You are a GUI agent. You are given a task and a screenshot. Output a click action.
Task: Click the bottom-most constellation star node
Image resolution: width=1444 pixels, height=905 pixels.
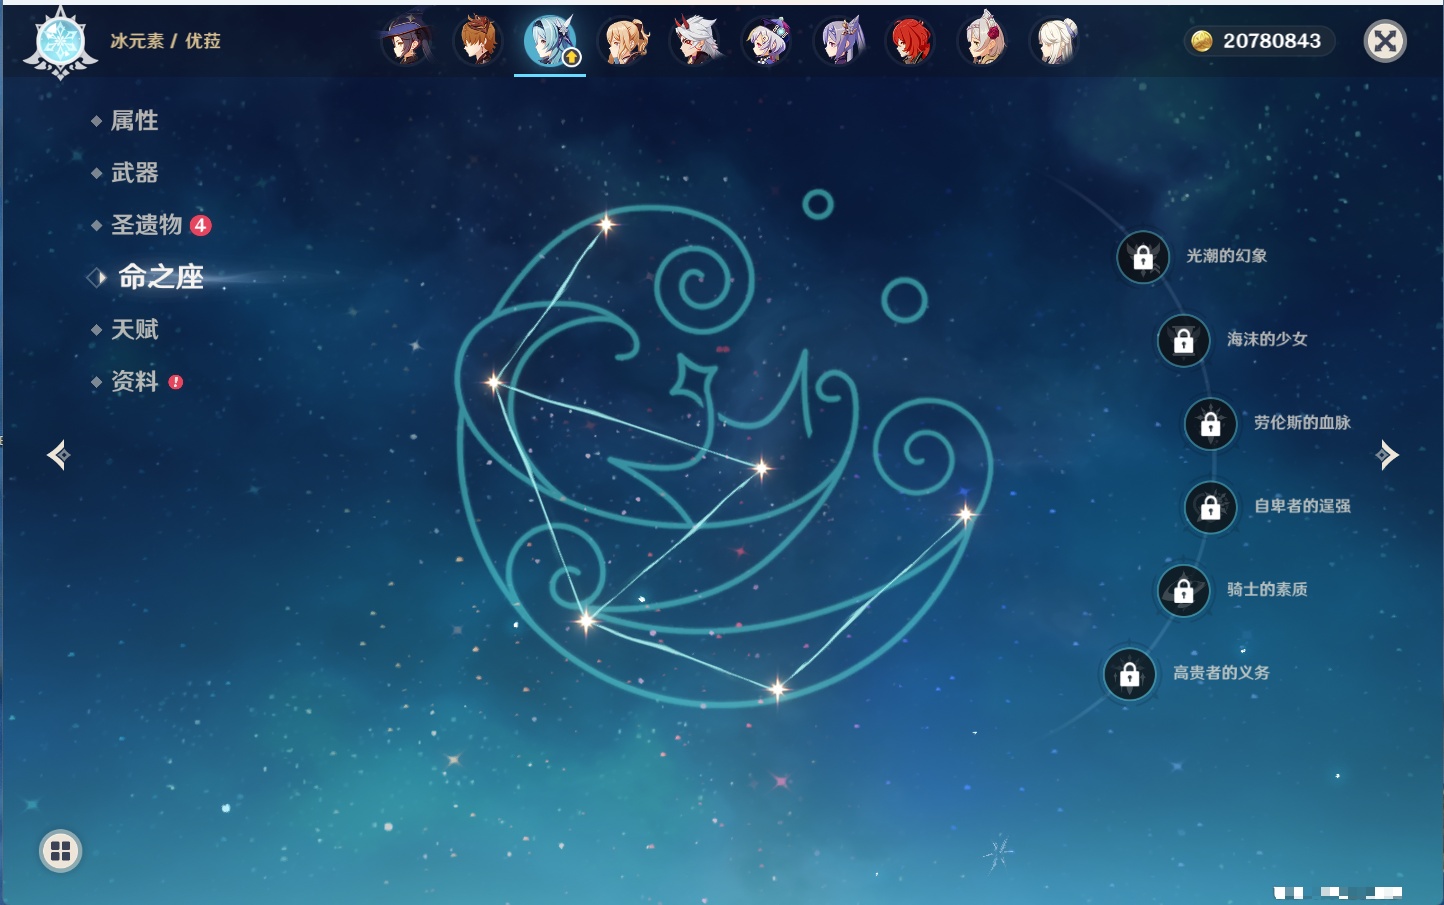(x=778, y=688)
